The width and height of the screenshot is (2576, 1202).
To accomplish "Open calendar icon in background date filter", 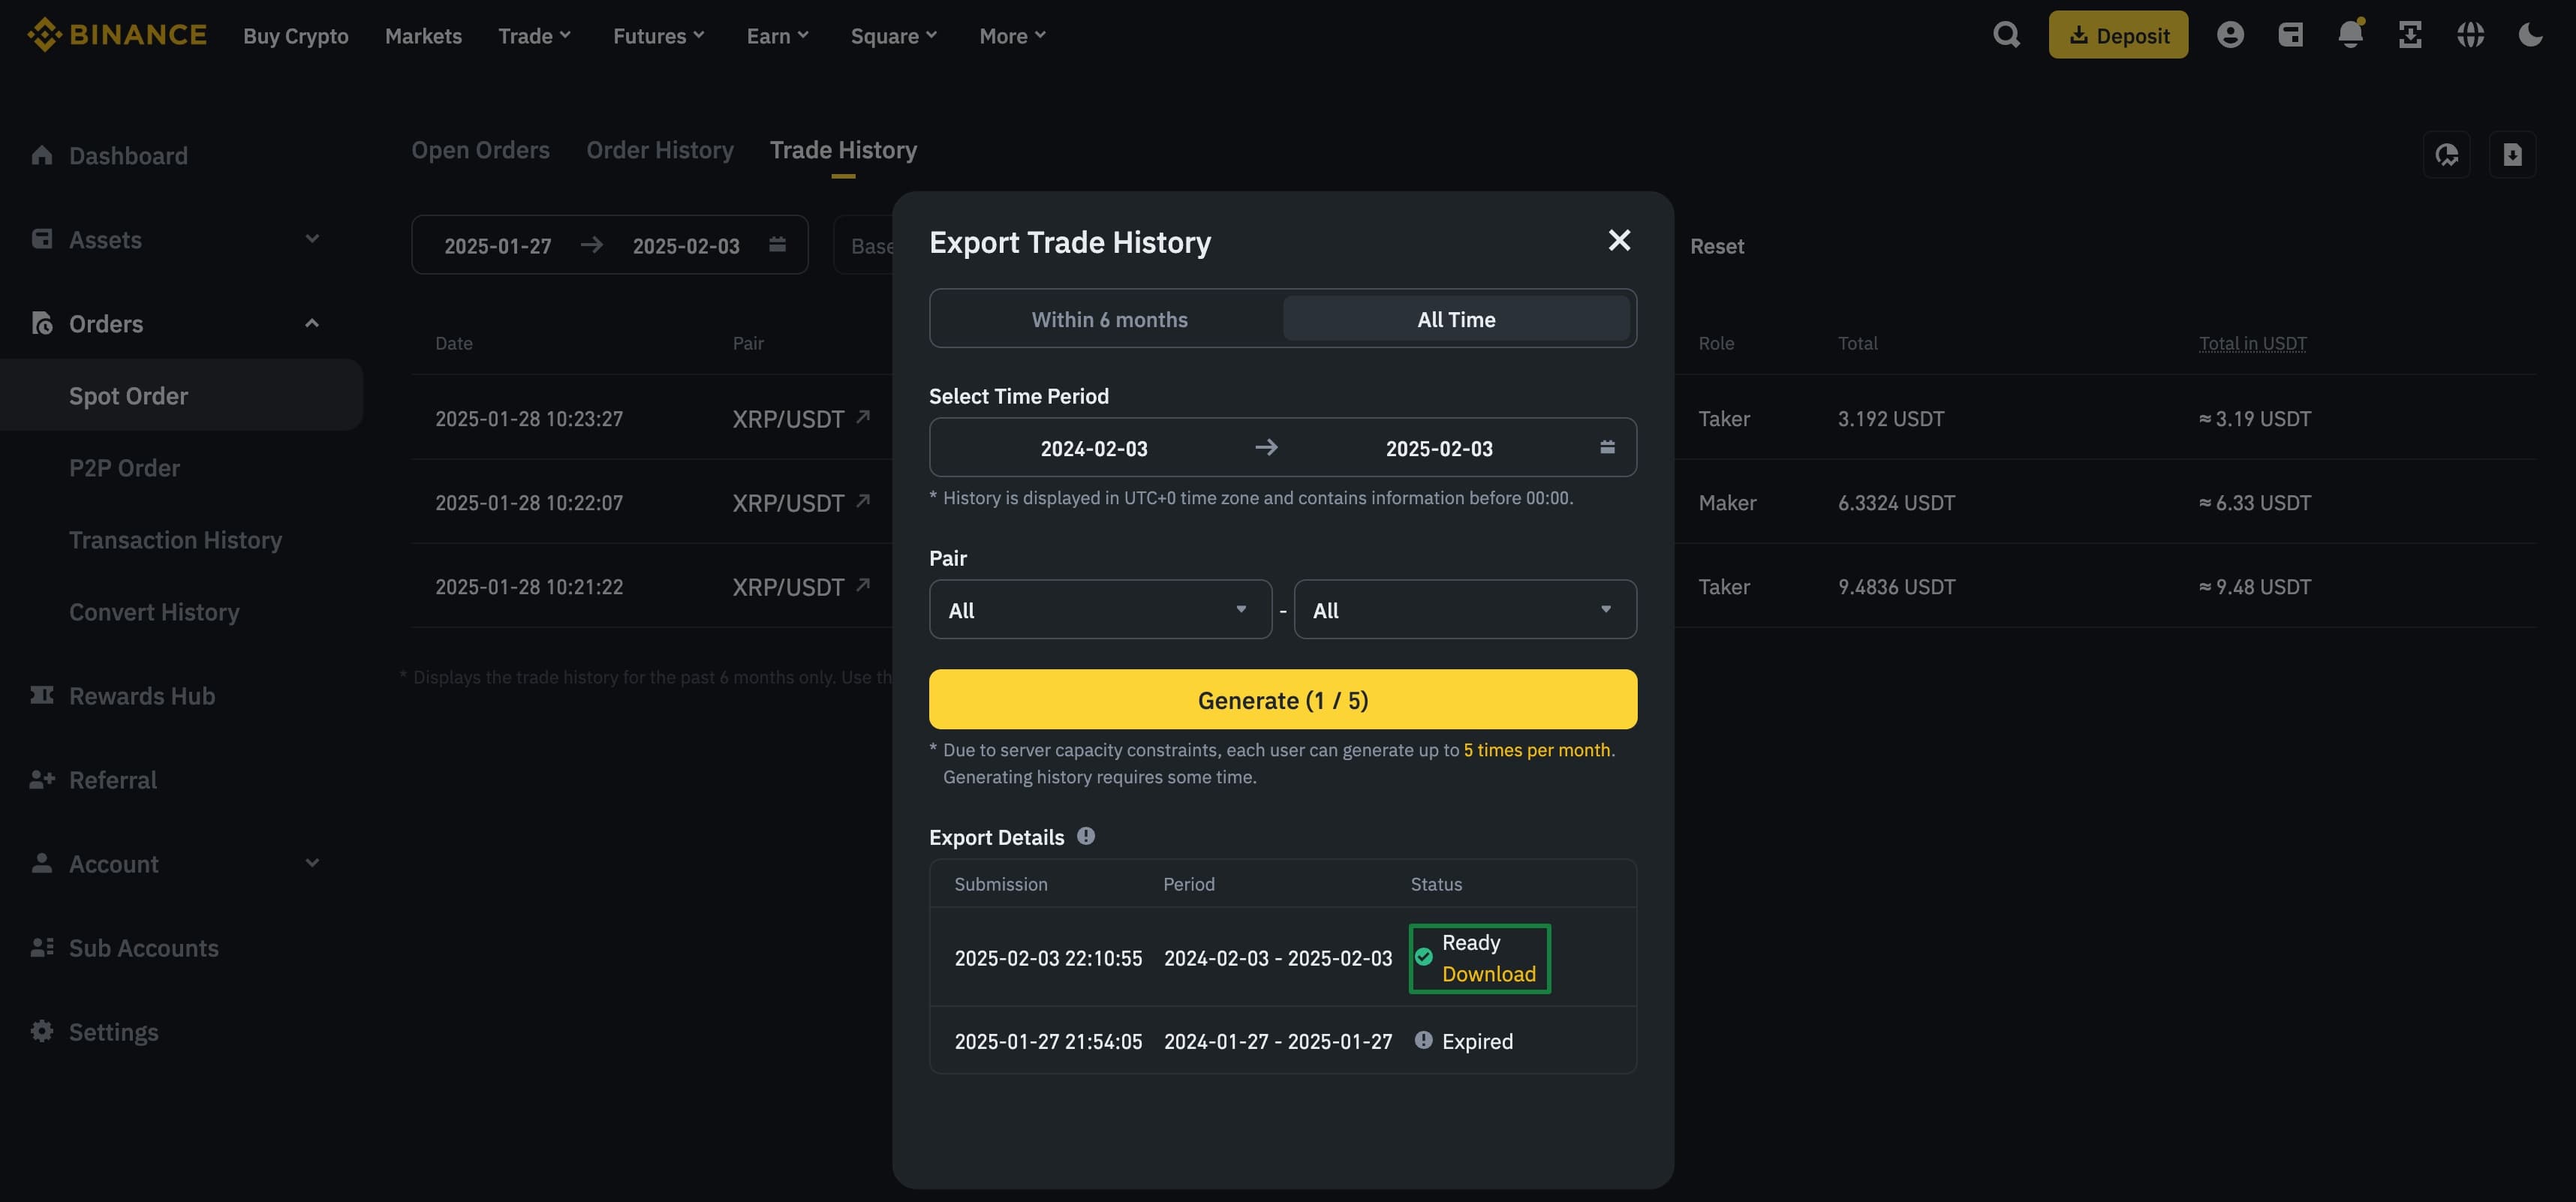I will (777, 245).
